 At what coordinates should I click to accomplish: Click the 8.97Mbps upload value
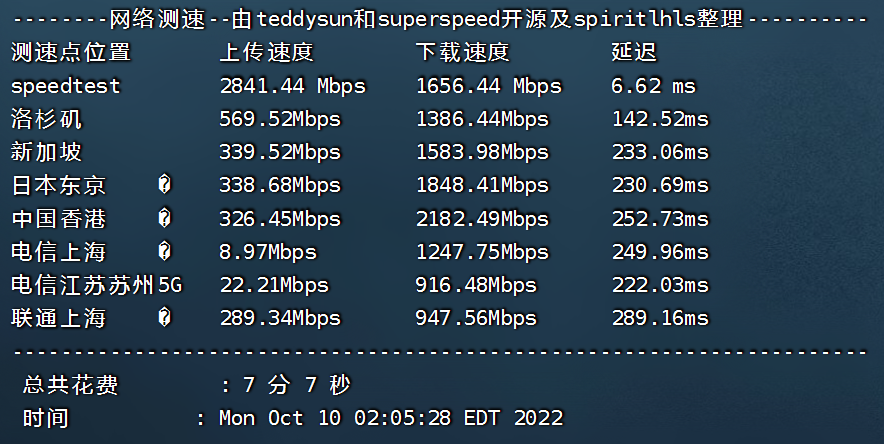point(268,252)
